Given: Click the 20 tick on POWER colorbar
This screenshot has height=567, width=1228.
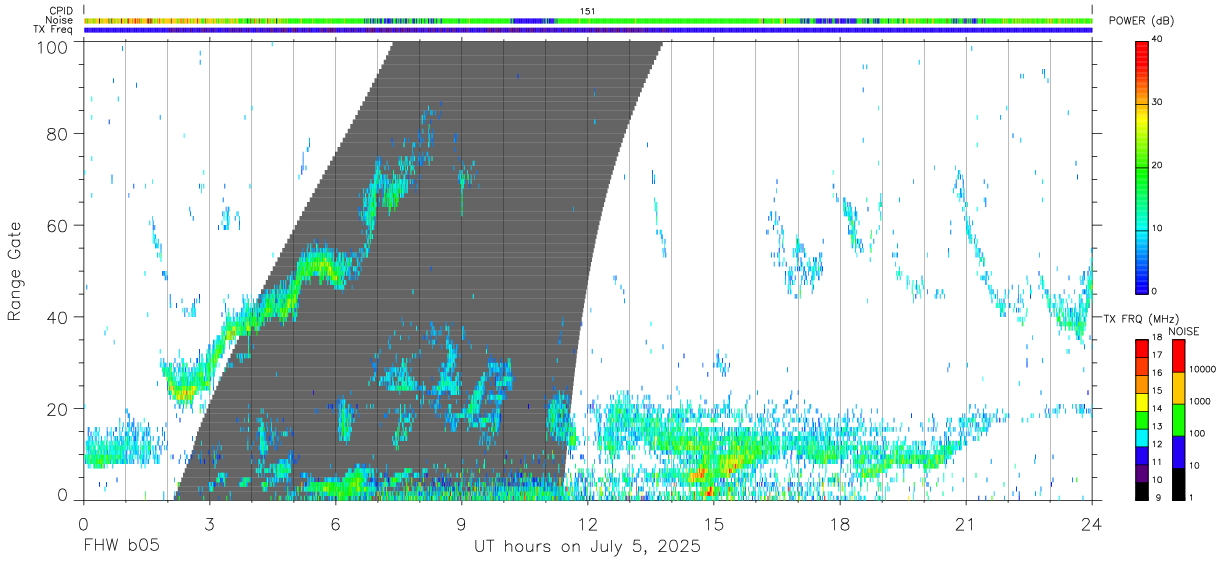Looking at the screenshot, I should [x=1159, y=166].
